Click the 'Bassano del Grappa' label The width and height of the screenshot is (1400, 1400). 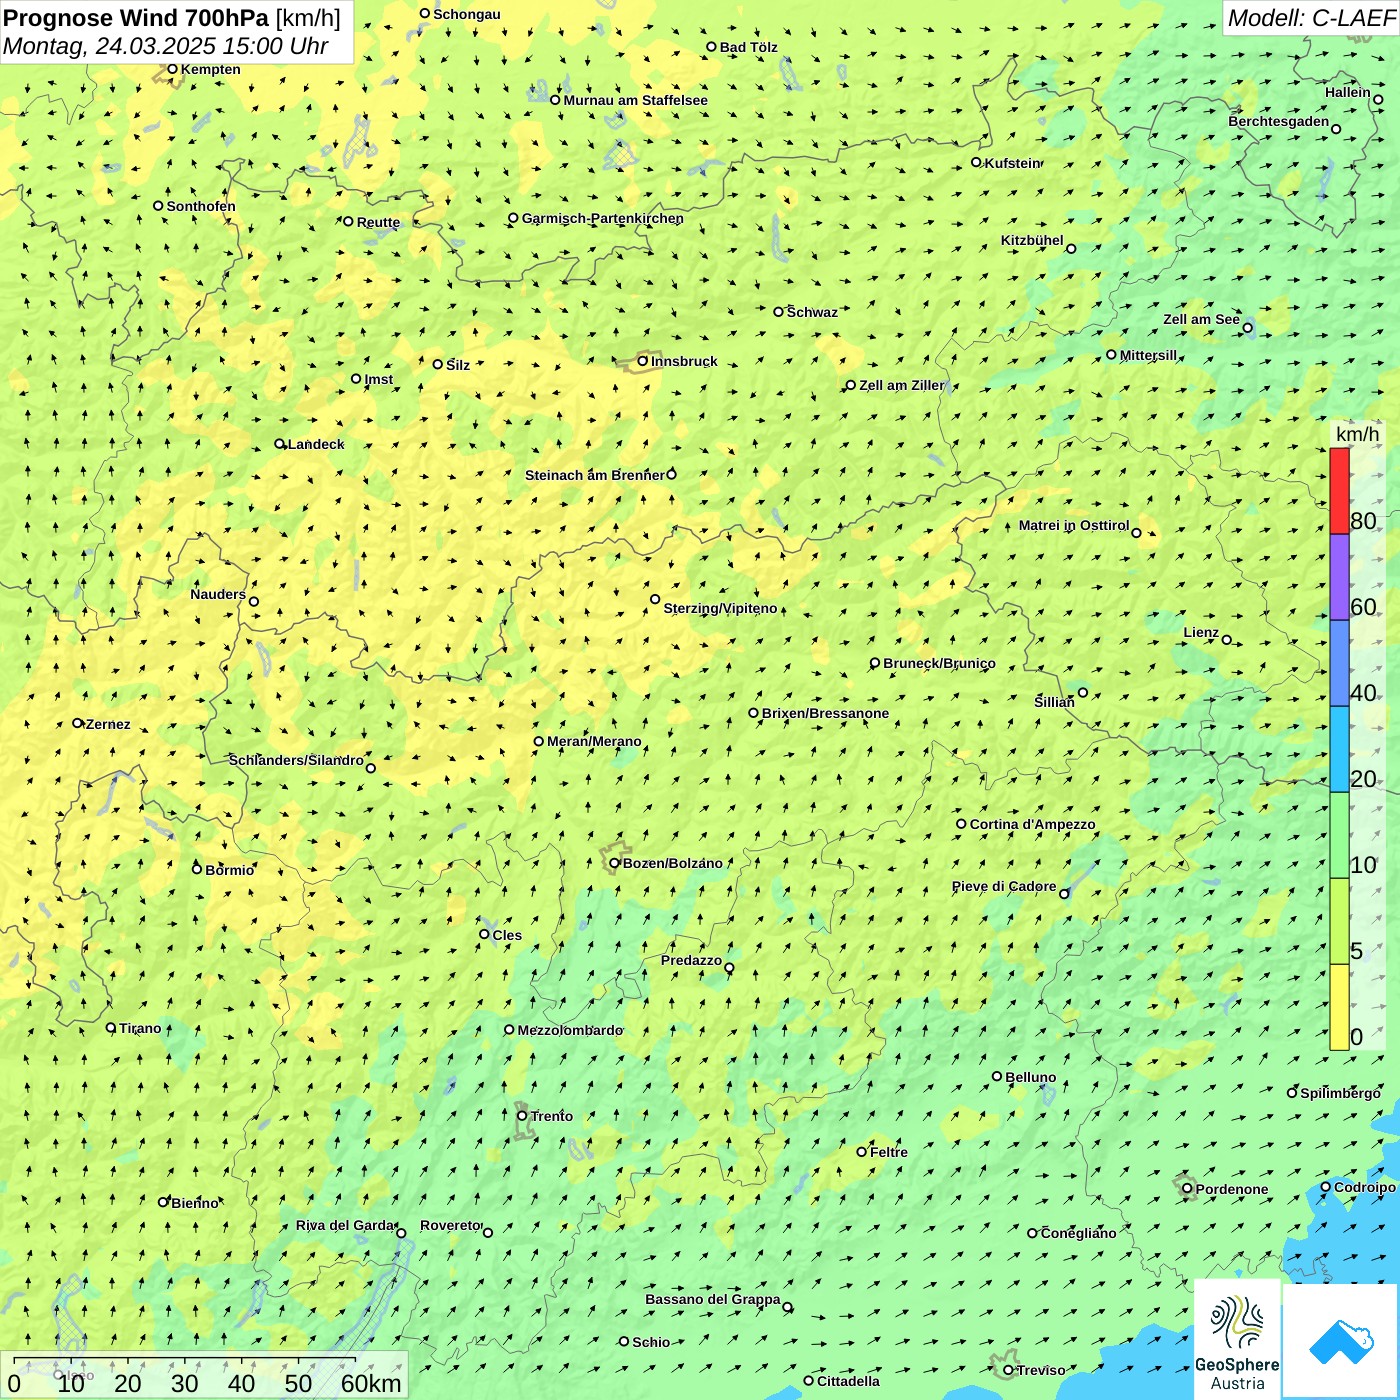click(x=713, y=1299)
